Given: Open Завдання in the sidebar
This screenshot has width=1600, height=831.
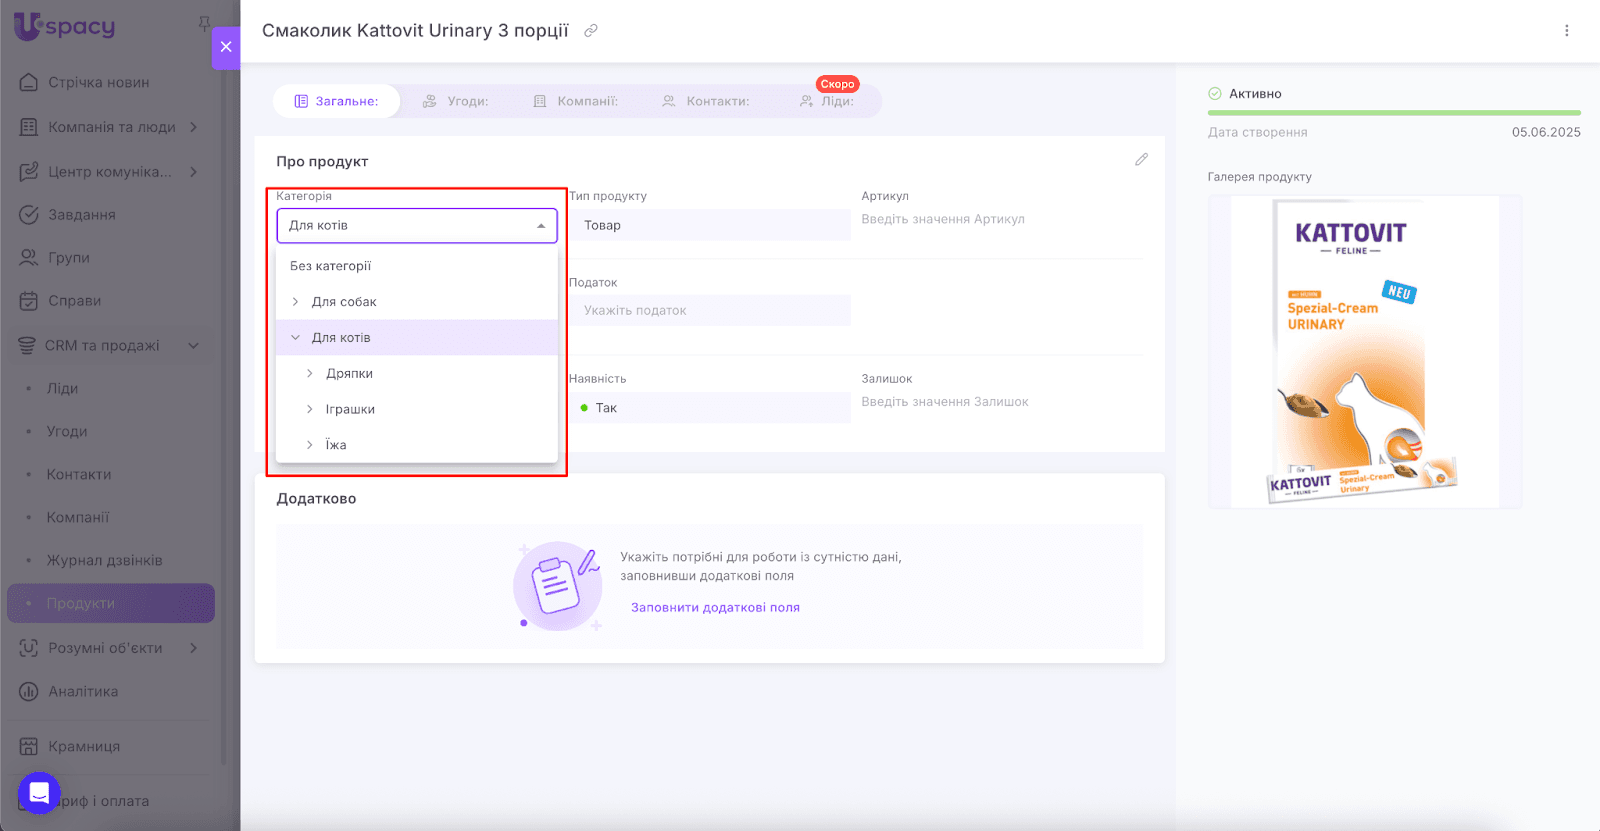Looking at the screenshot, I should coord(82,215).
